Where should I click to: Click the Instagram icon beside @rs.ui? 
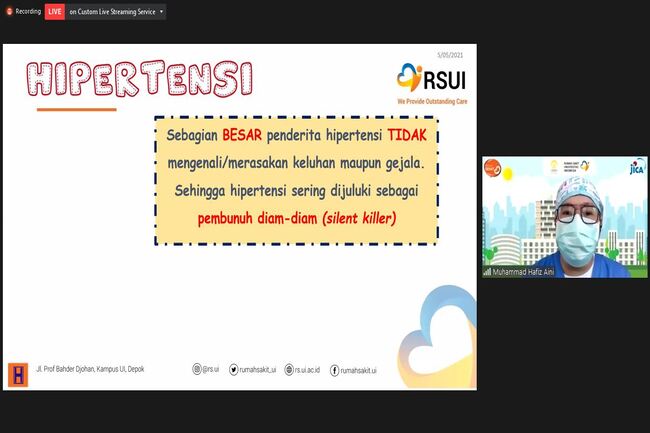pyautogui.click(x=197, y=369)
